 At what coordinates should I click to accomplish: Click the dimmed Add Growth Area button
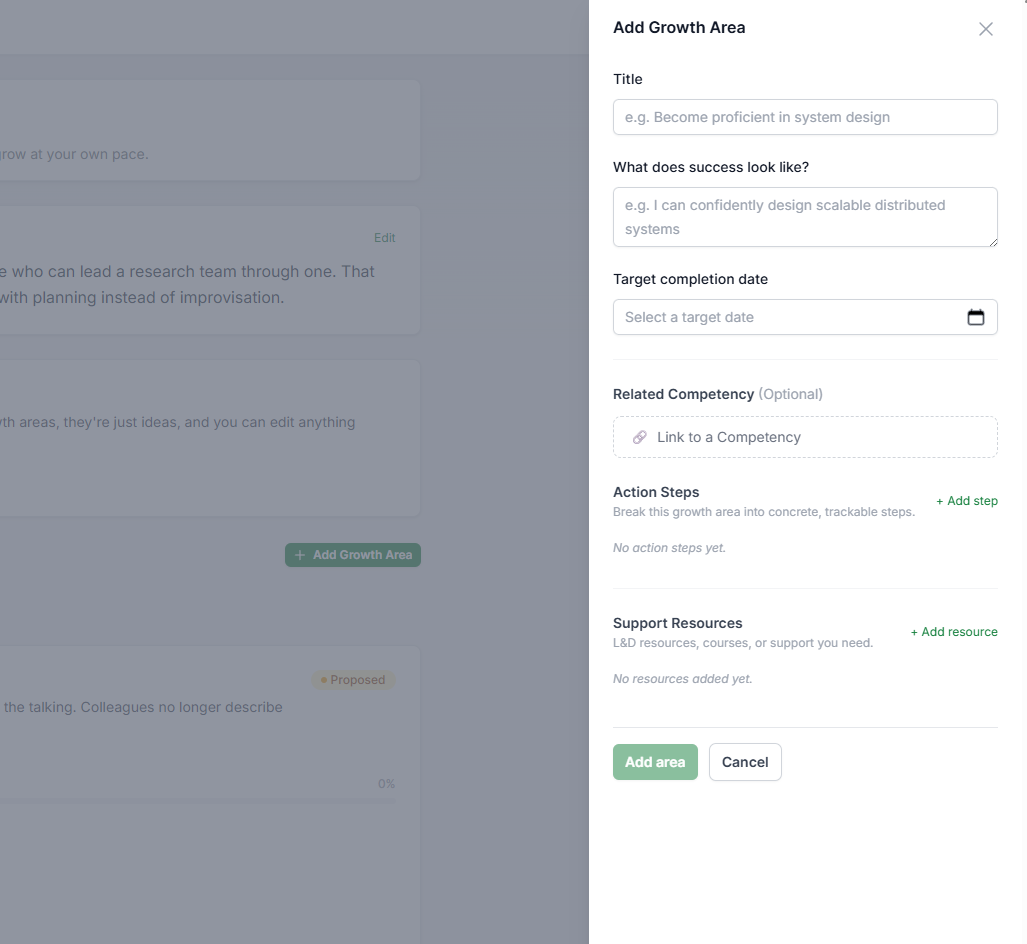(x=353, y=555)
